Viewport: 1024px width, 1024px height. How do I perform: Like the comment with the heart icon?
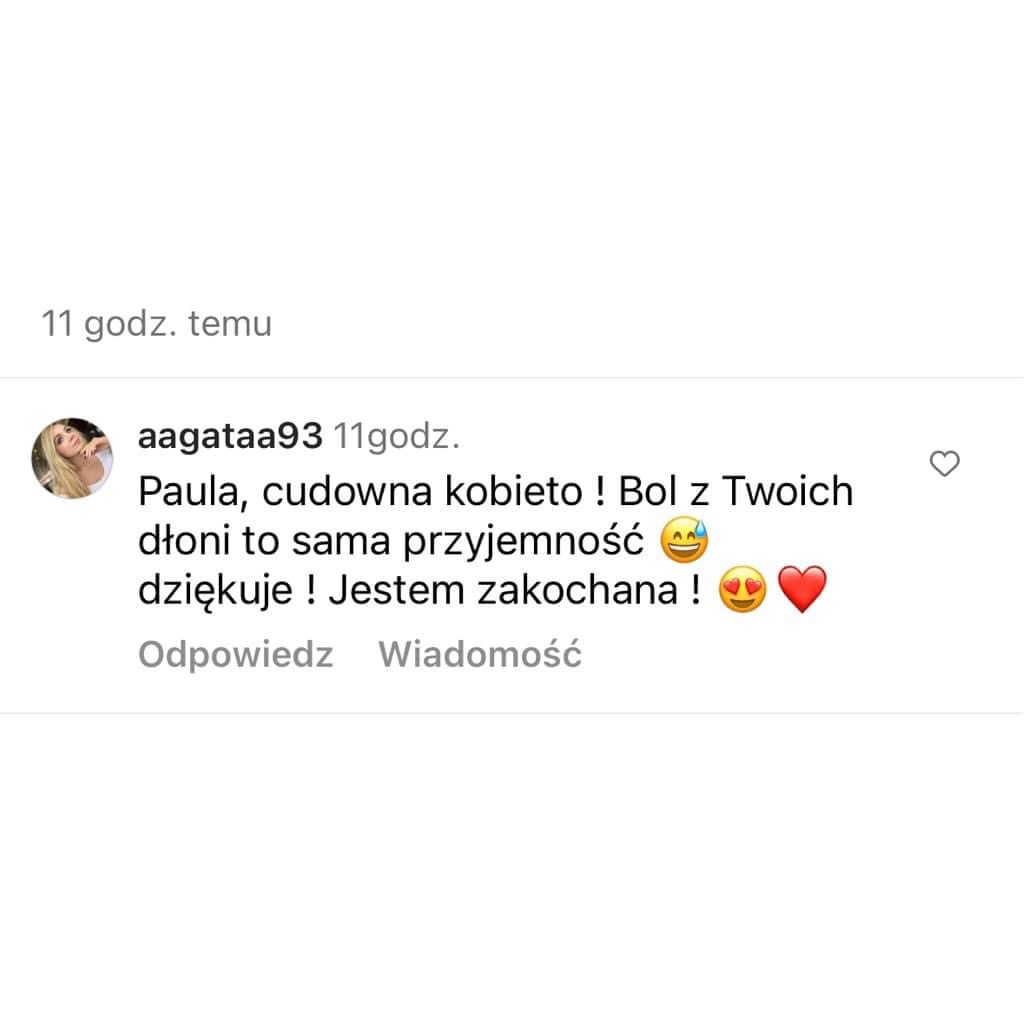pyautogui.click(x=944, y=464)
